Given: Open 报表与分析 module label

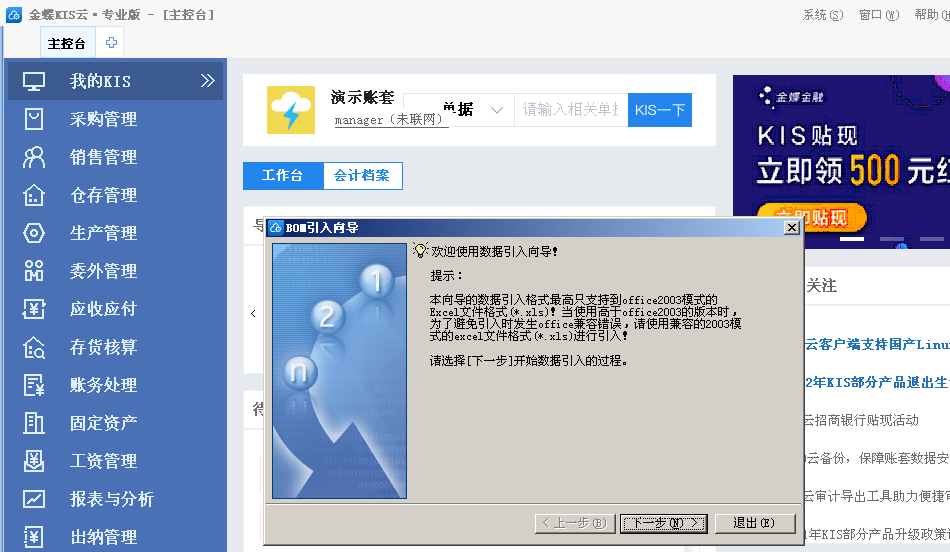Looking at the screenshot, I should [111, 499].
